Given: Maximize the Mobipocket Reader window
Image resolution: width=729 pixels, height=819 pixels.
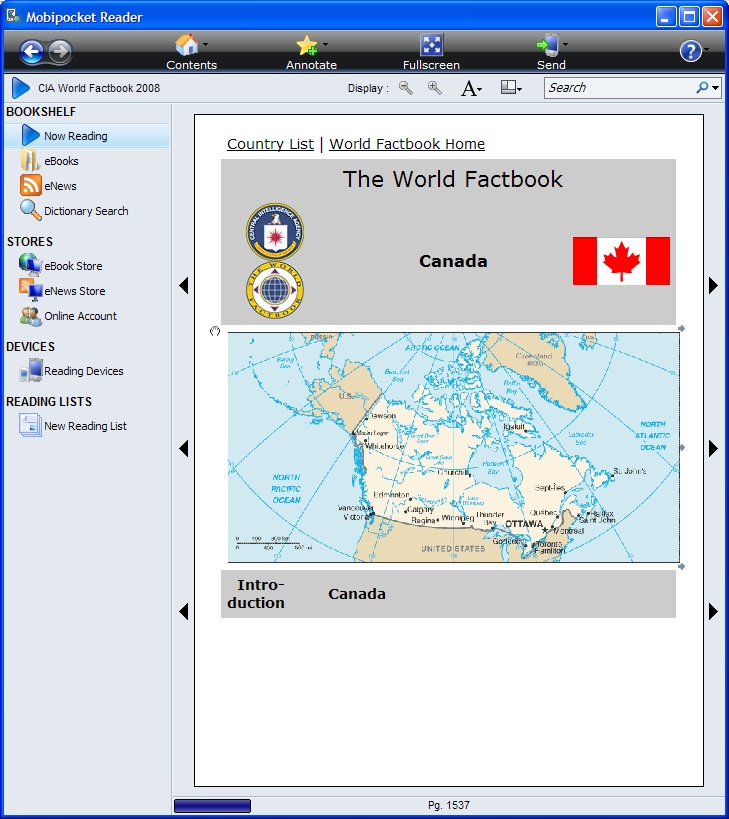Looking at the screenshot, I should [x=689, y=17].
